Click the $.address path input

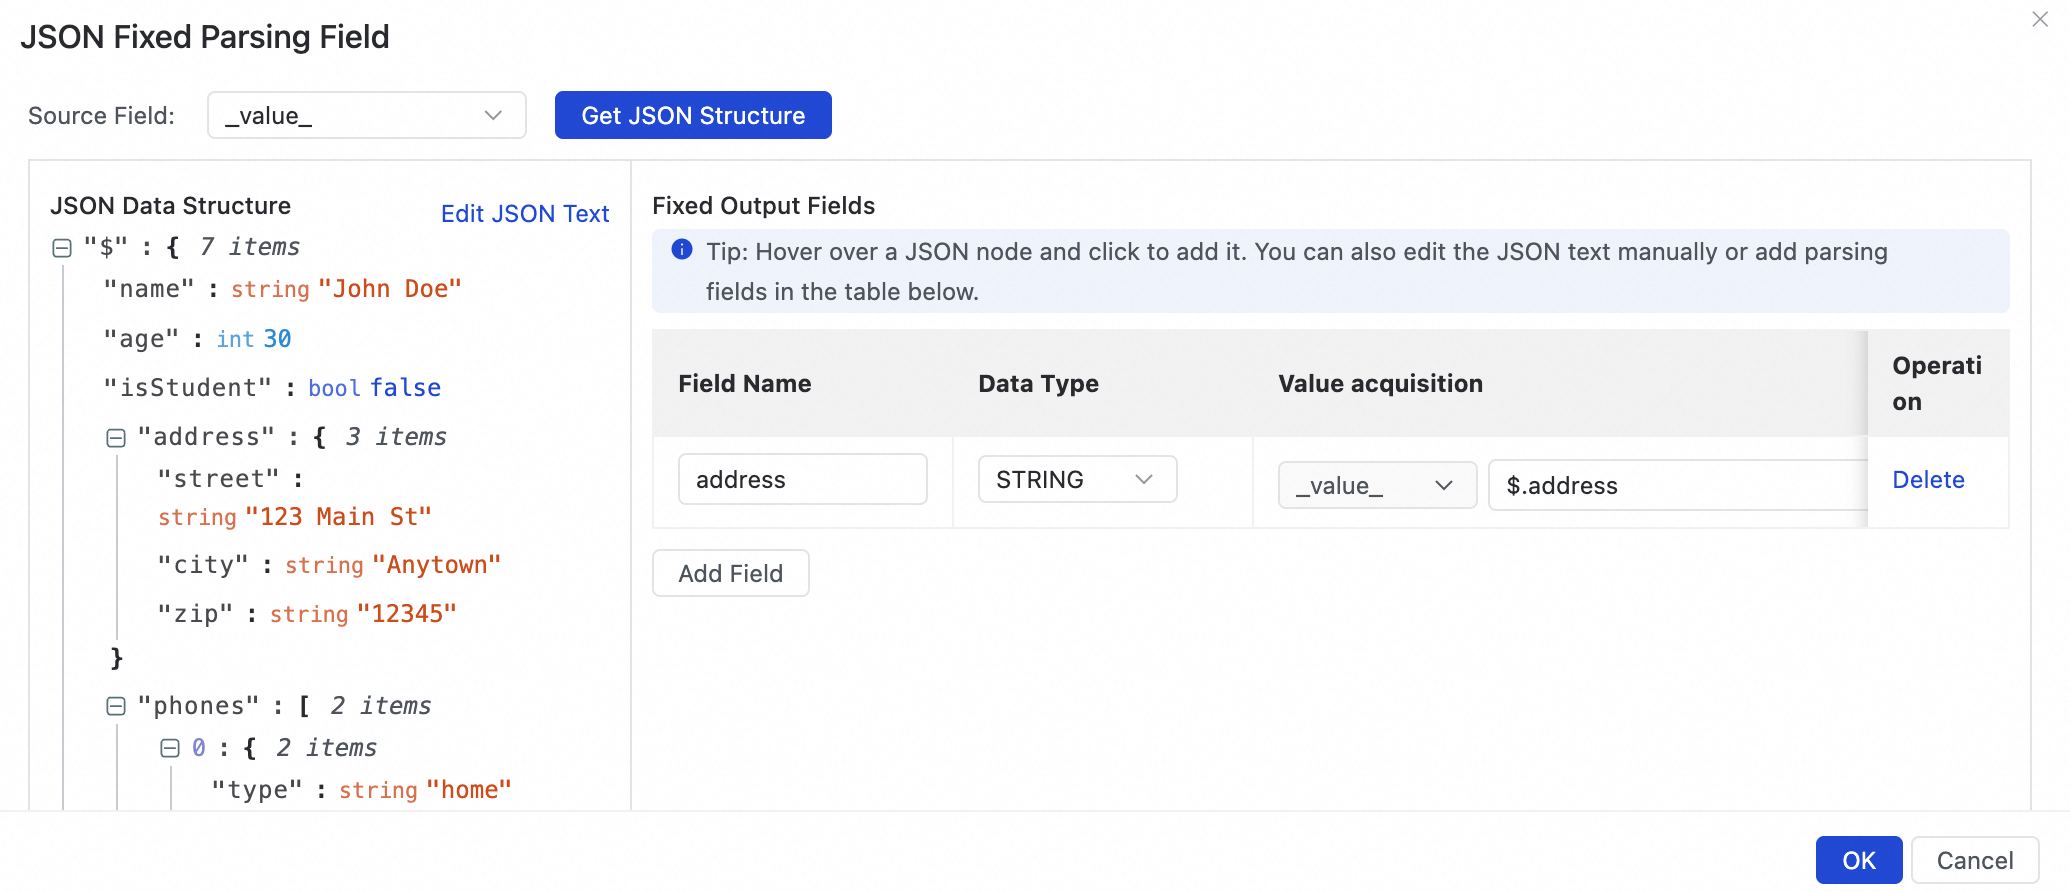pyautogui.click(x=1676, y=486)
